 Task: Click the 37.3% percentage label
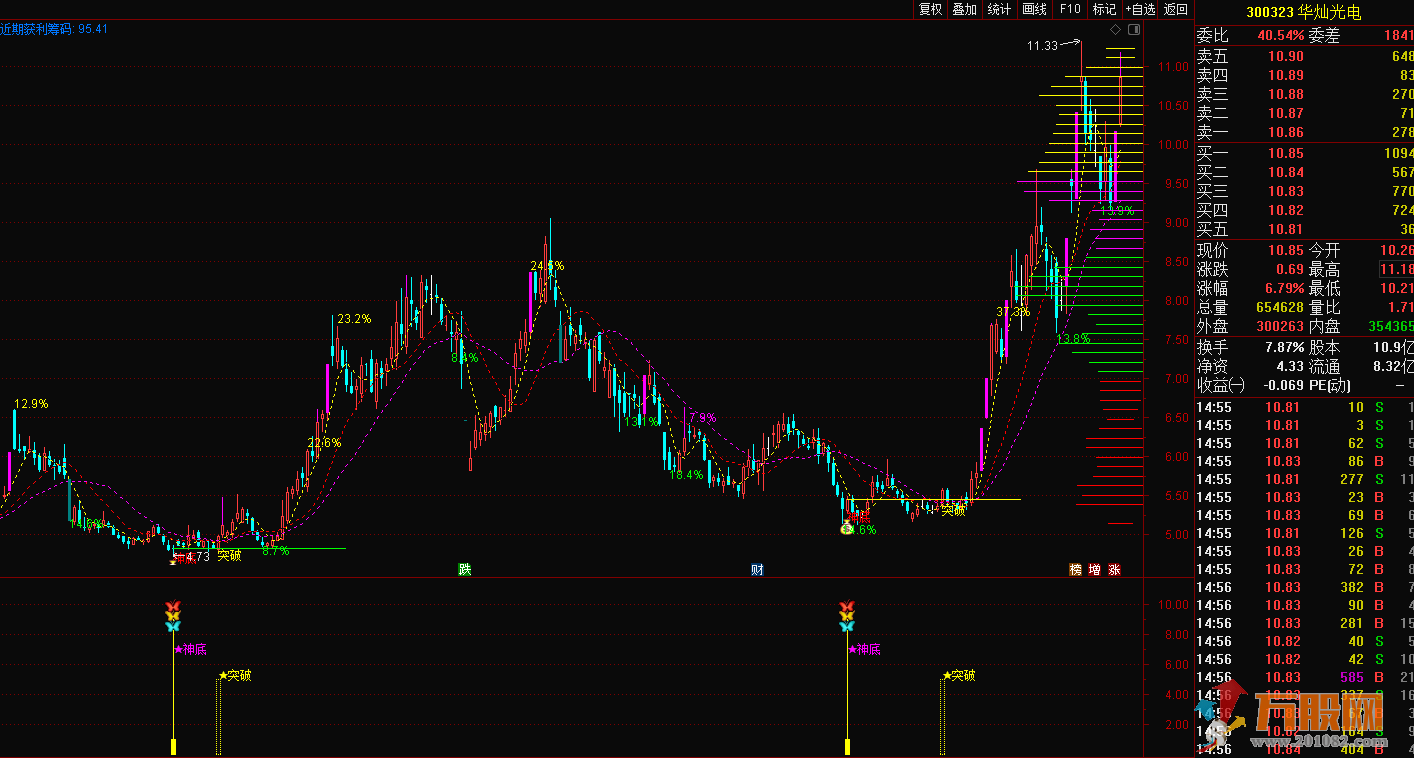click(x=1013, y=312)
